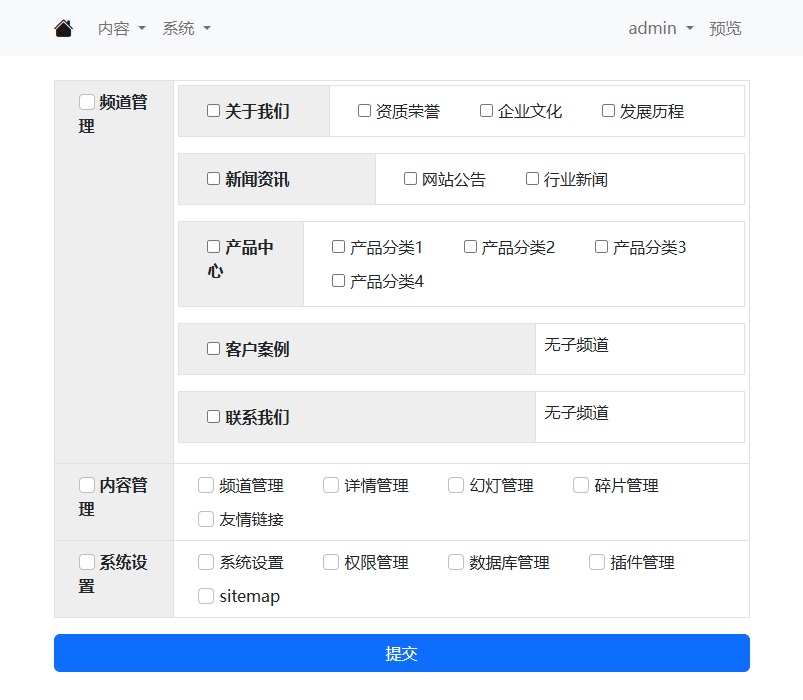This screenshot has width=803, height=700.
Task: Tick the 碎片管理 checkbox
Action: [580, 485]
